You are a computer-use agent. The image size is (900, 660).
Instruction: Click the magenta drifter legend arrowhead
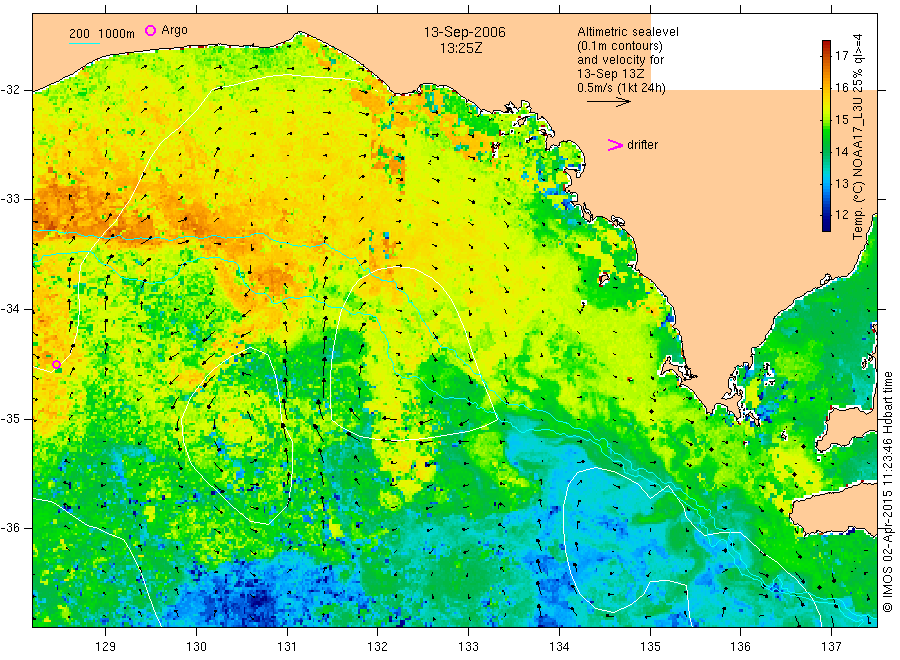[x=615, y=145]
